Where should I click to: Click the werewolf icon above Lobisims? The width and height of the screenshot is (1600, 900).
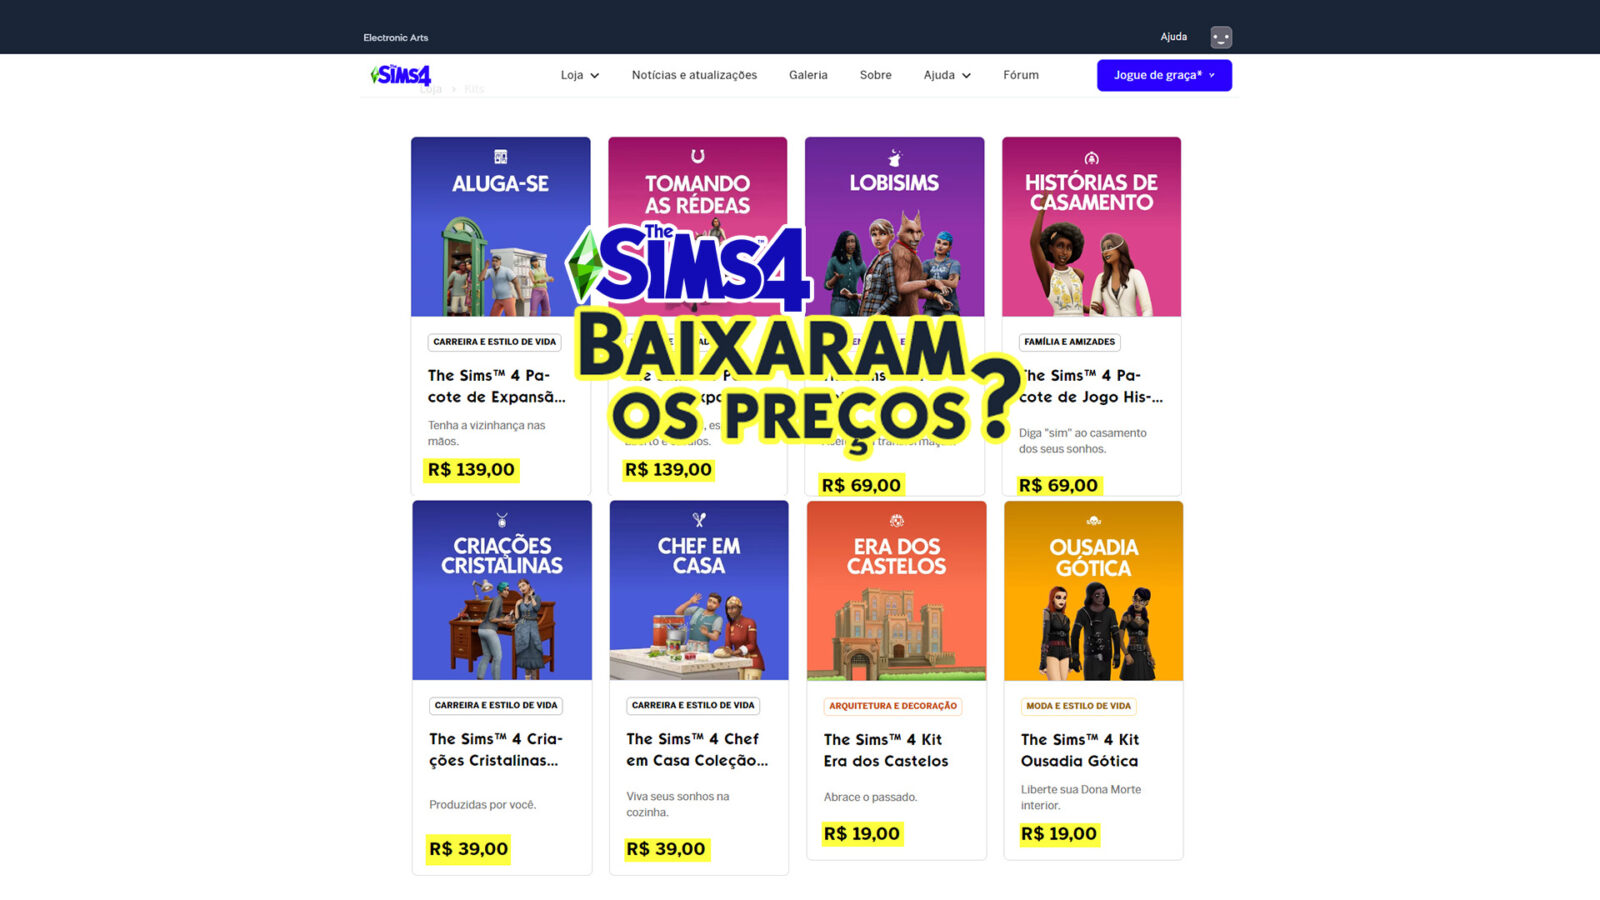895,157
